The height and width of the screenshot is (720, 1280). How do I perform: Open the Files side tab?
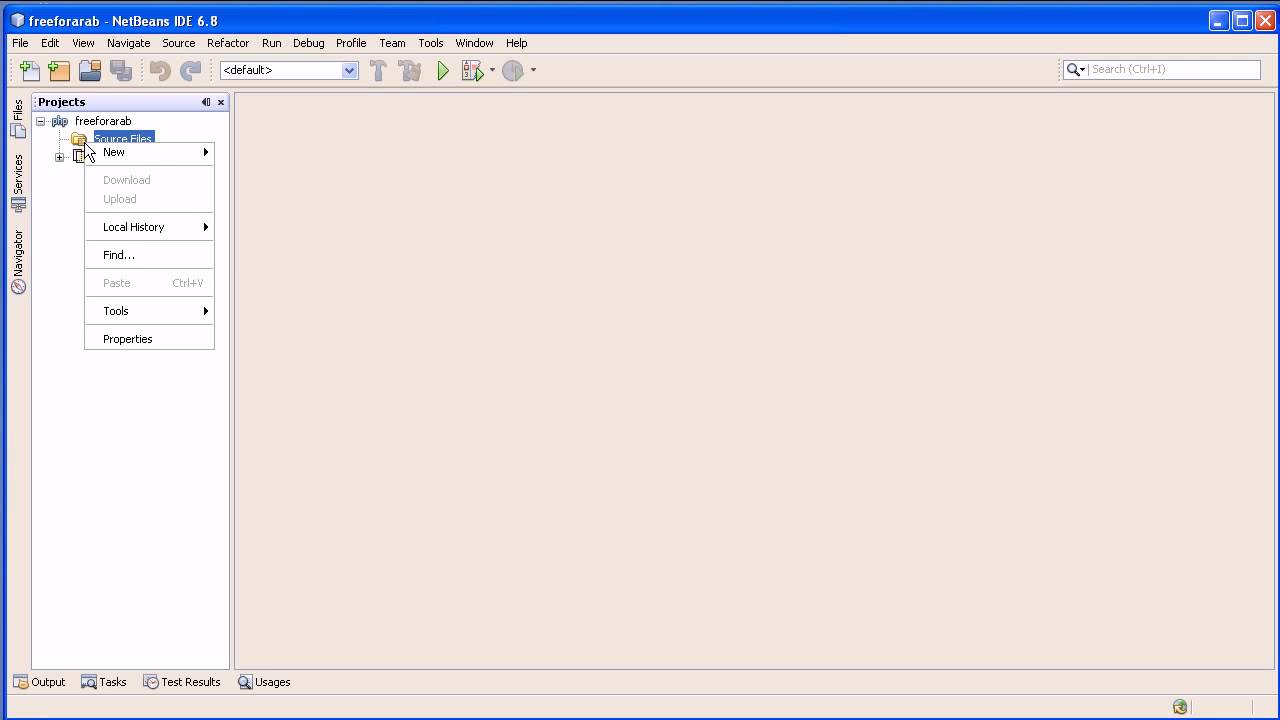tap(18, 119)
